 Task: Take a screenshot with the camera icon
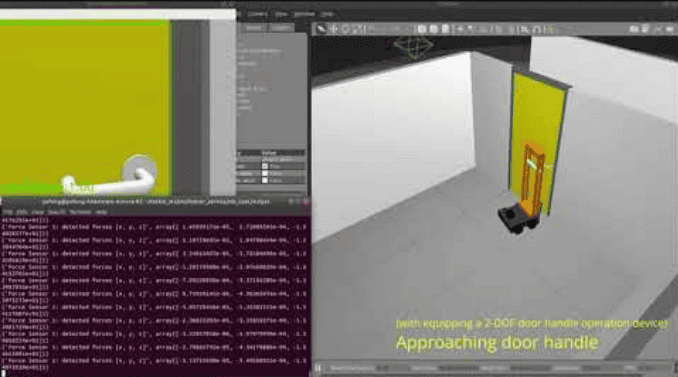pos(634,29)
